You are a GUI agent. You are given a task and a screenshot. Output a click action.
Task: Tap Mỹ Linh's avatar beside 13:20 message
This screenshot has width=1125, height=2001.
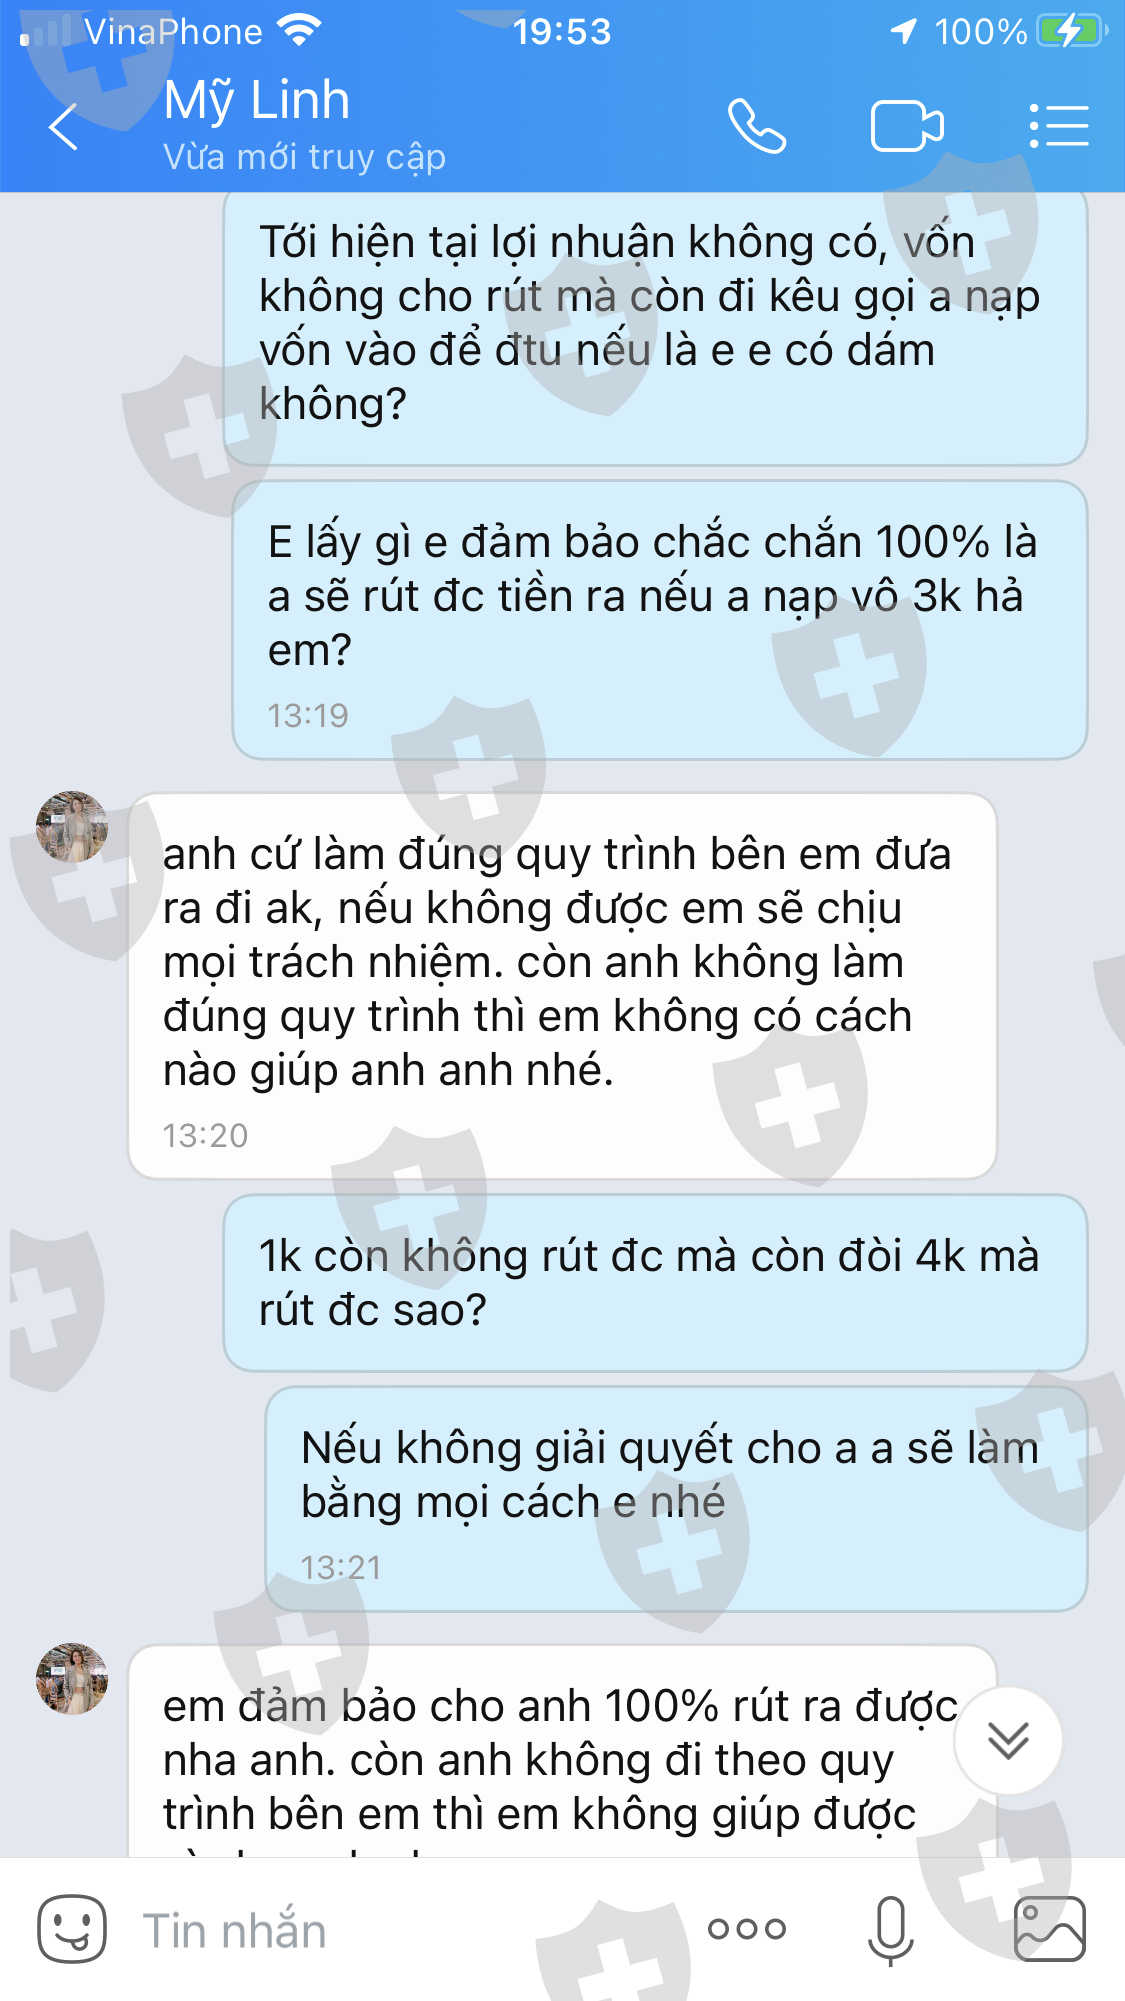[72, 827]
